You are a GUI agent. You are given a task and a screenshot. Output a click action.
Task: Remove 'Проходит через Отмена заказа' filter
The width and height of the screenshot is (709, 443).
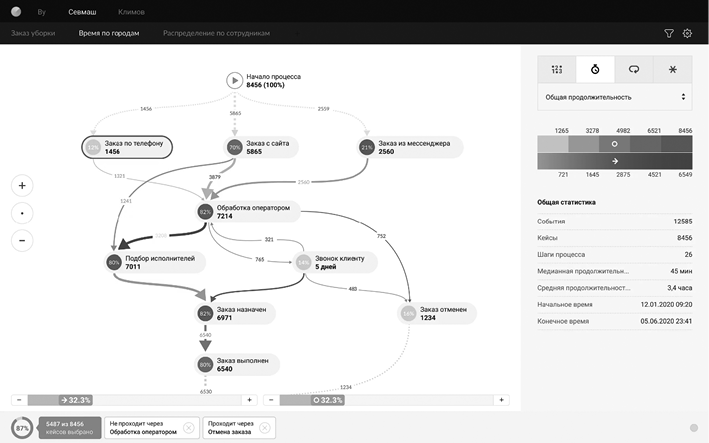(x=264, y=428)
